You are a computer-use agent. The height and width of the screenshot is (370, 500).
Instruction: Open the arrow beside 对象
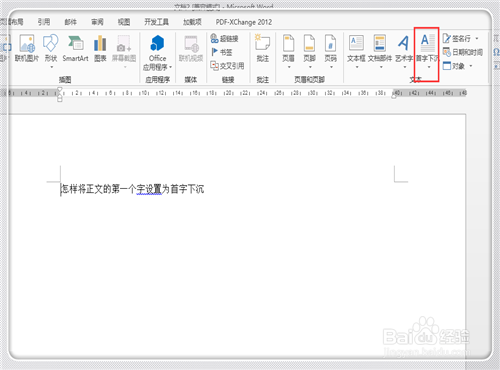471,66
